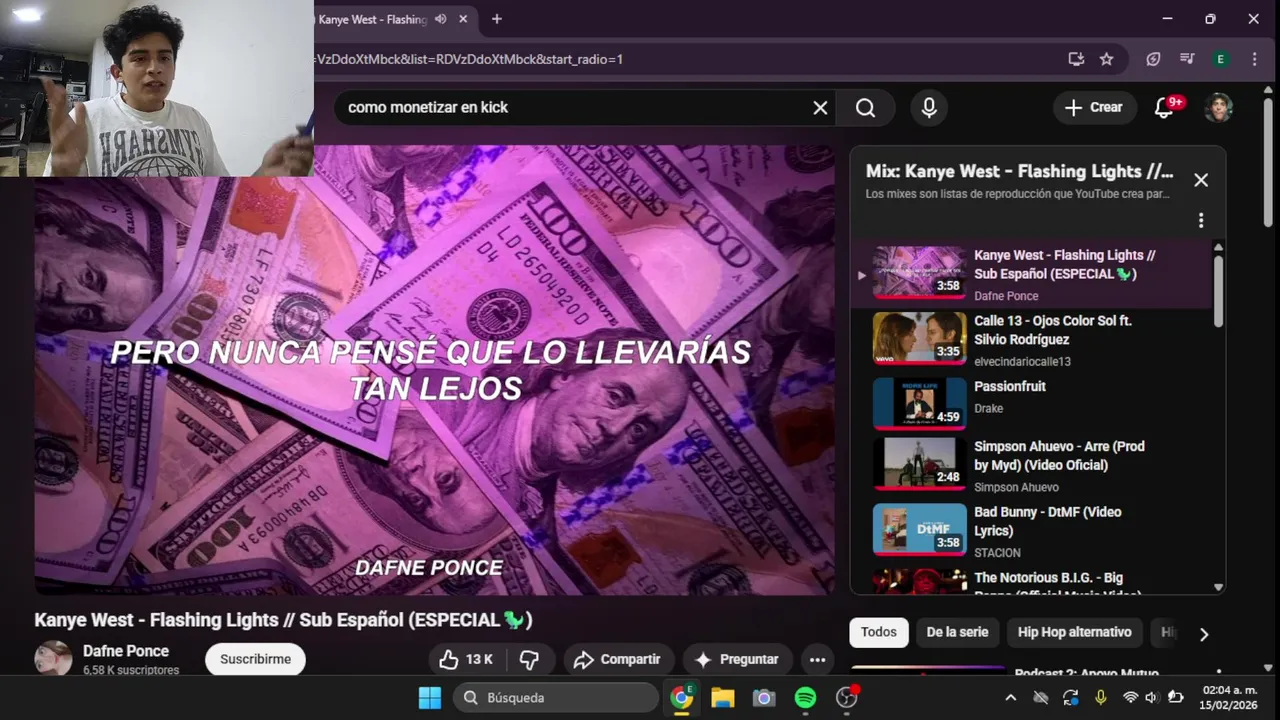Click the Preguntar button
This screenshot has width=1280, height=720.
coord(737,659)
